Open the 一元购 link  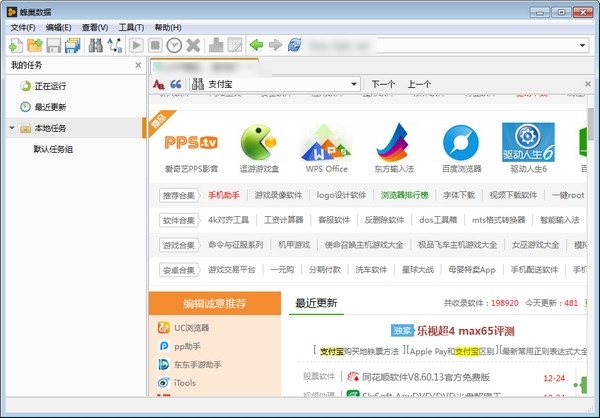[x=282, y=269]
